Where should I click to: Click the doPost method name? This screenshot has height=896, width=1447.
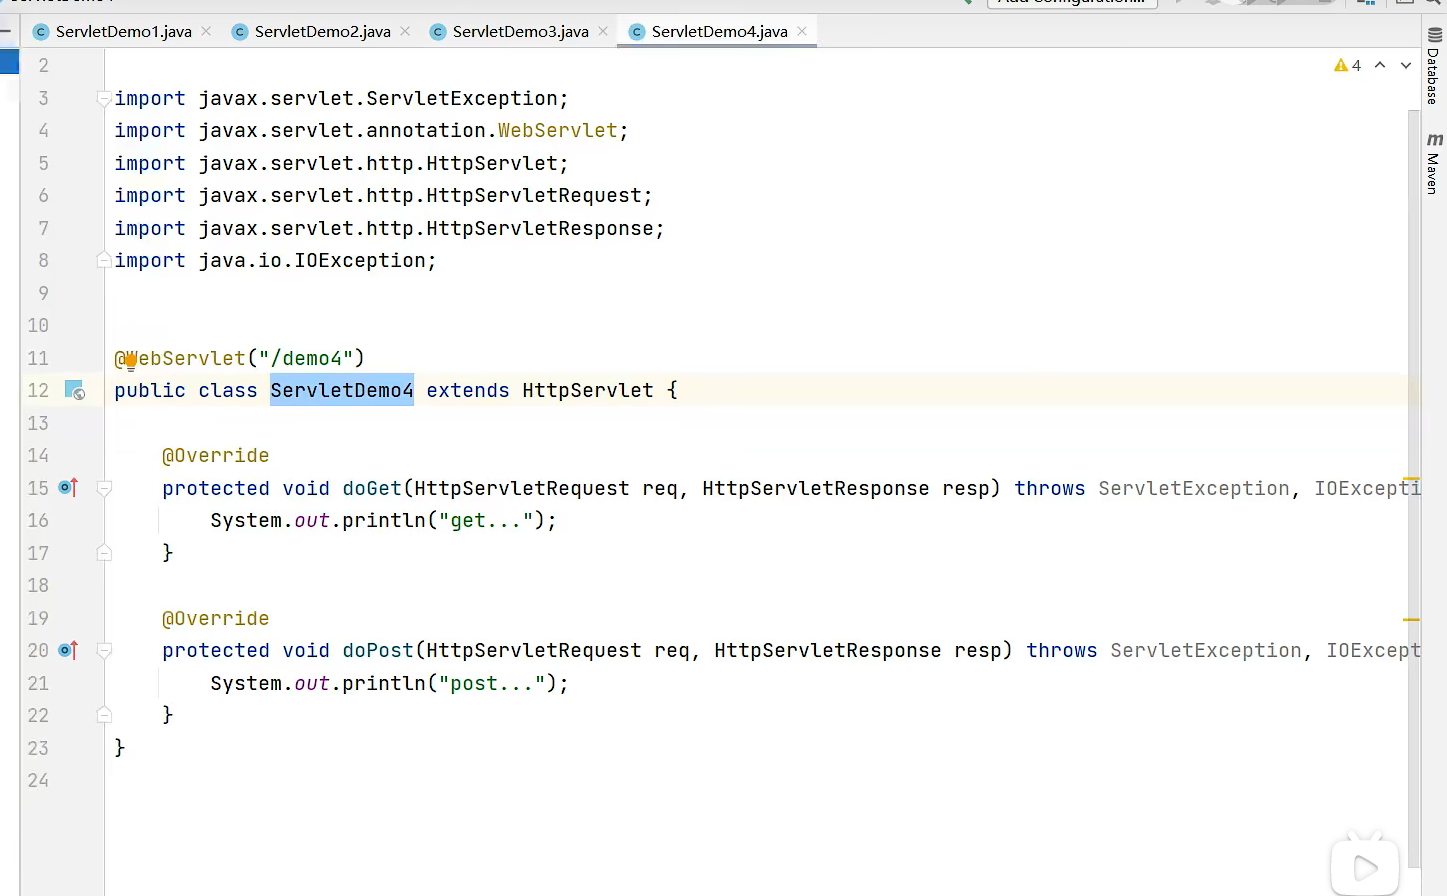pos(378,650)
